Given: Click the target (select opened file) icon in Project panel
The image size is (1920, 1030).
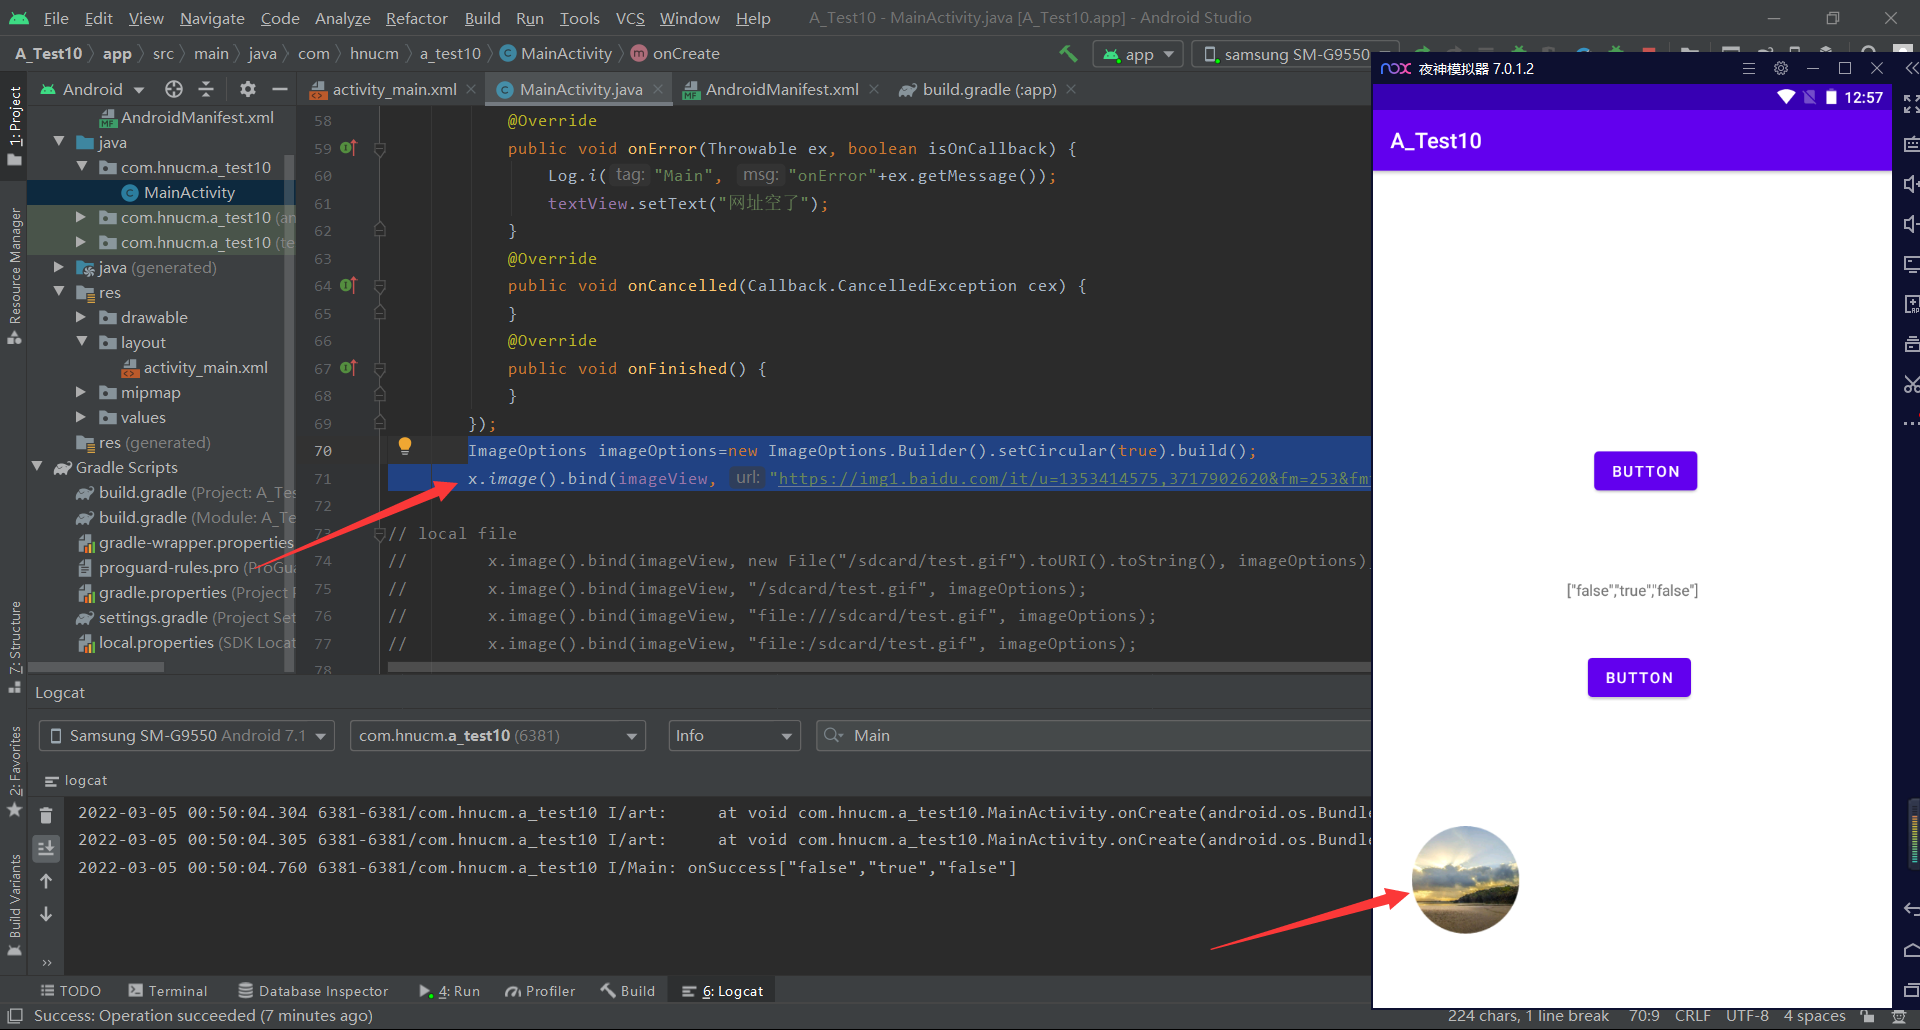Looking at the screenshot, I should tap(174, 89).
